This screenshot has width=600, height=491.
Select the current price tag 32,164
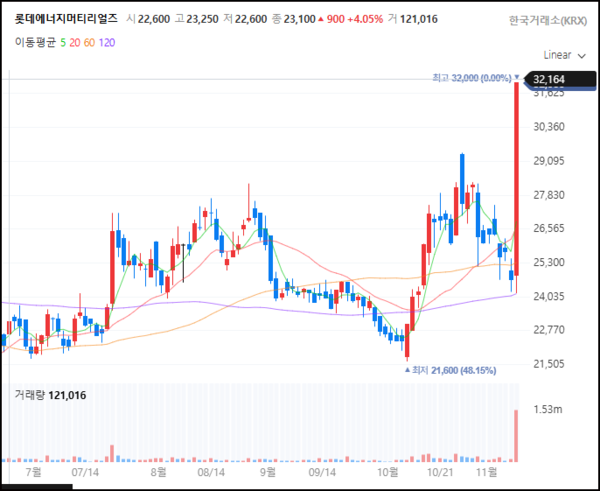[550, 79]
